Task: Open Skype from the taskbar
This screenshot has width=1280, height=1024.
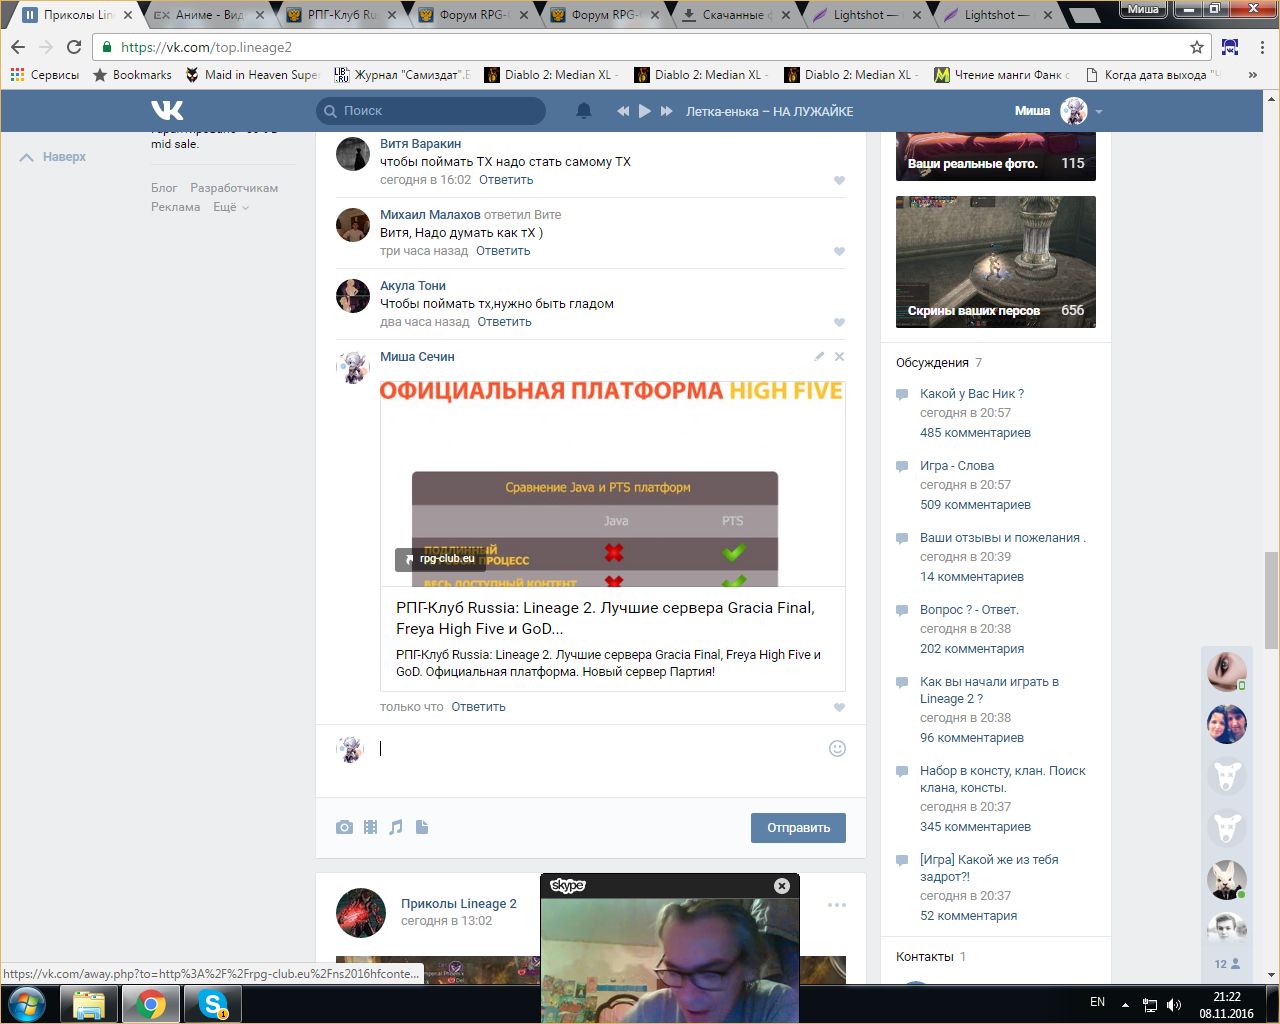Action: [213, 1004]
